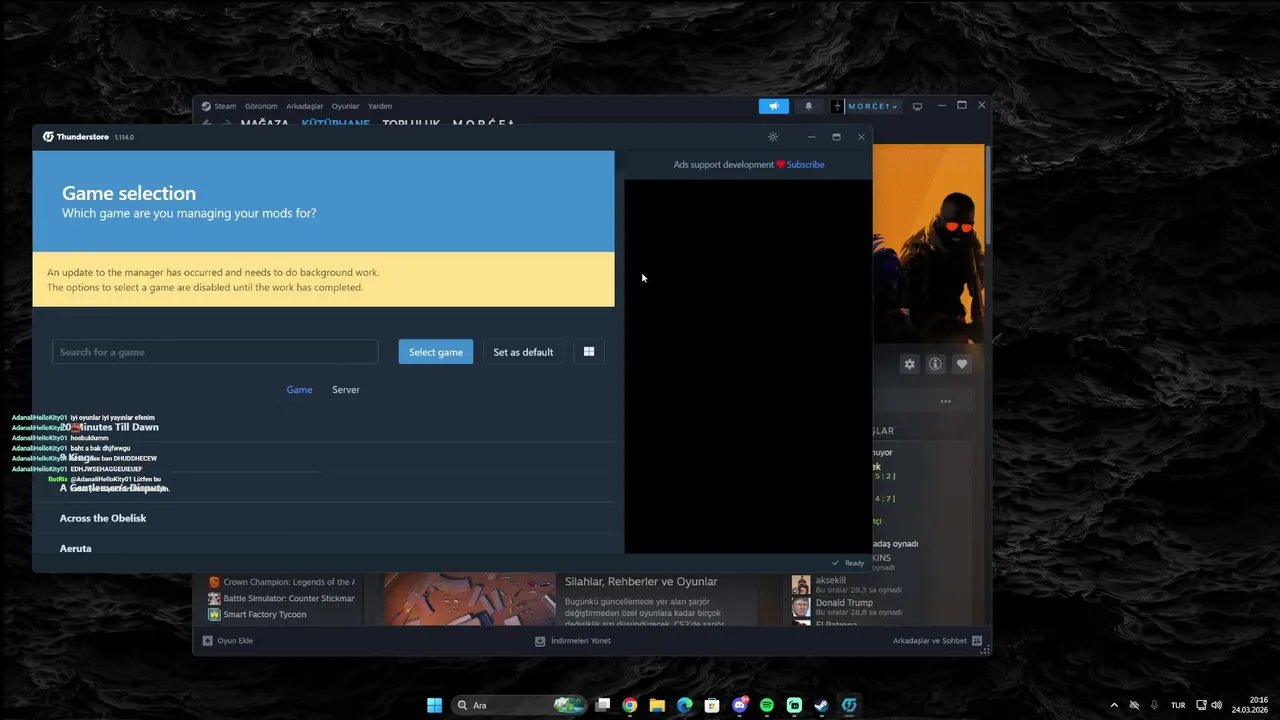The image size is (1280, 720).
Task: Open File Explorer from the taskbar
Action: pyautogui.click(x=657, y=705)
